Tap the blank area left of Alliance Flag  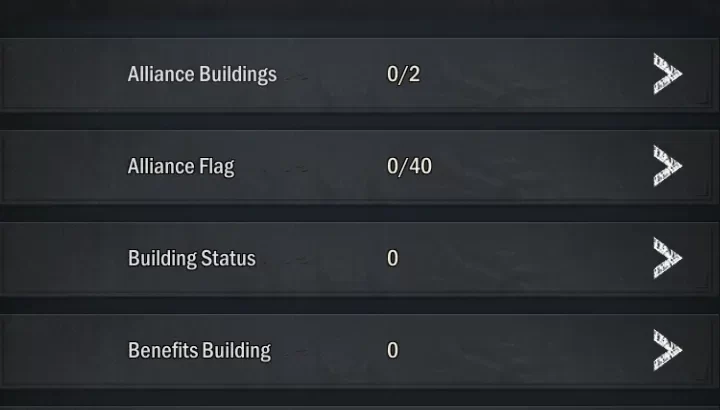tap(62, 166)
